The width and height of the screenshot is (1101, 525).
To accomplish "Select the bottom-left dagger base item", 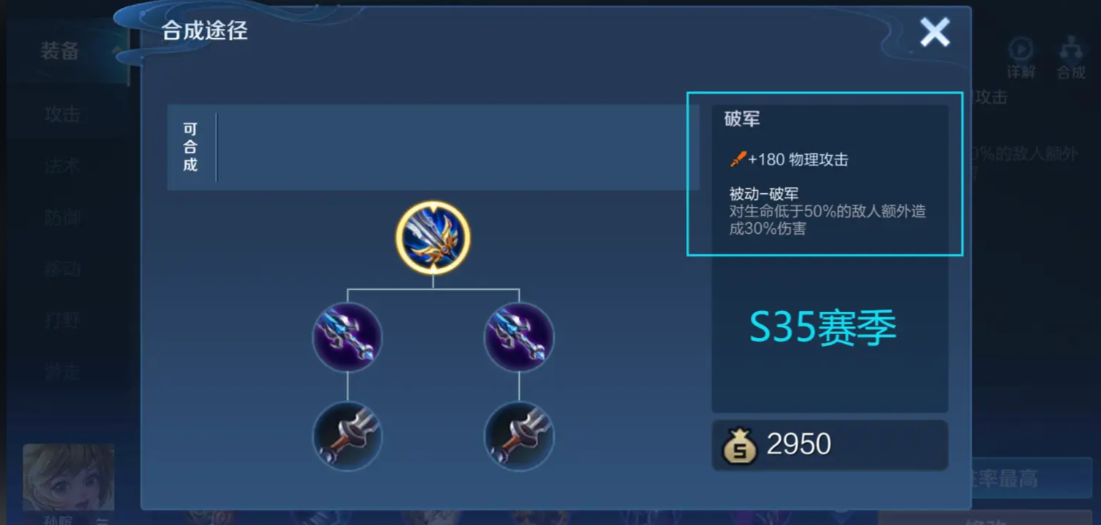I will pos(348,436).
